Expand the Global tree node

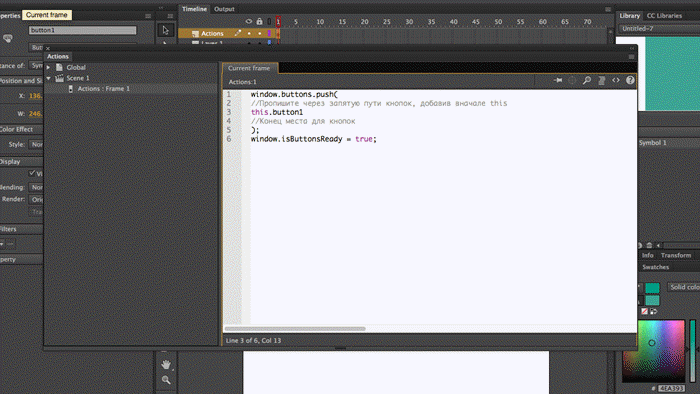49,67
